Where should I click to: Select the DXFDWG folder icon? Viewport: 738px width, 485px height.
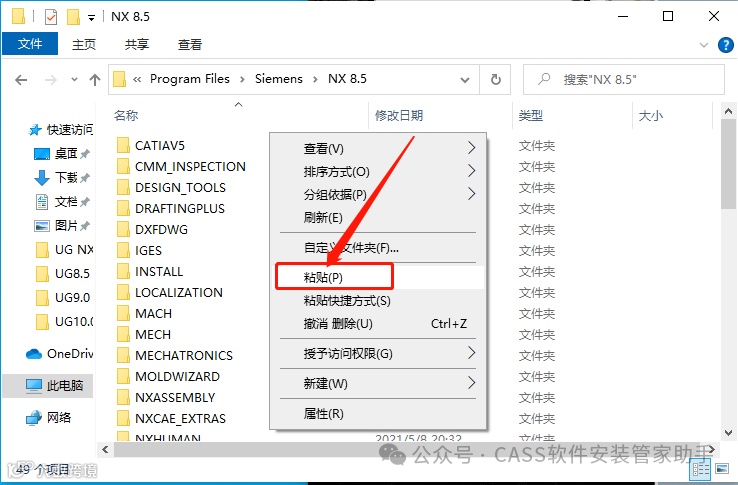click(x=123, y=229)
